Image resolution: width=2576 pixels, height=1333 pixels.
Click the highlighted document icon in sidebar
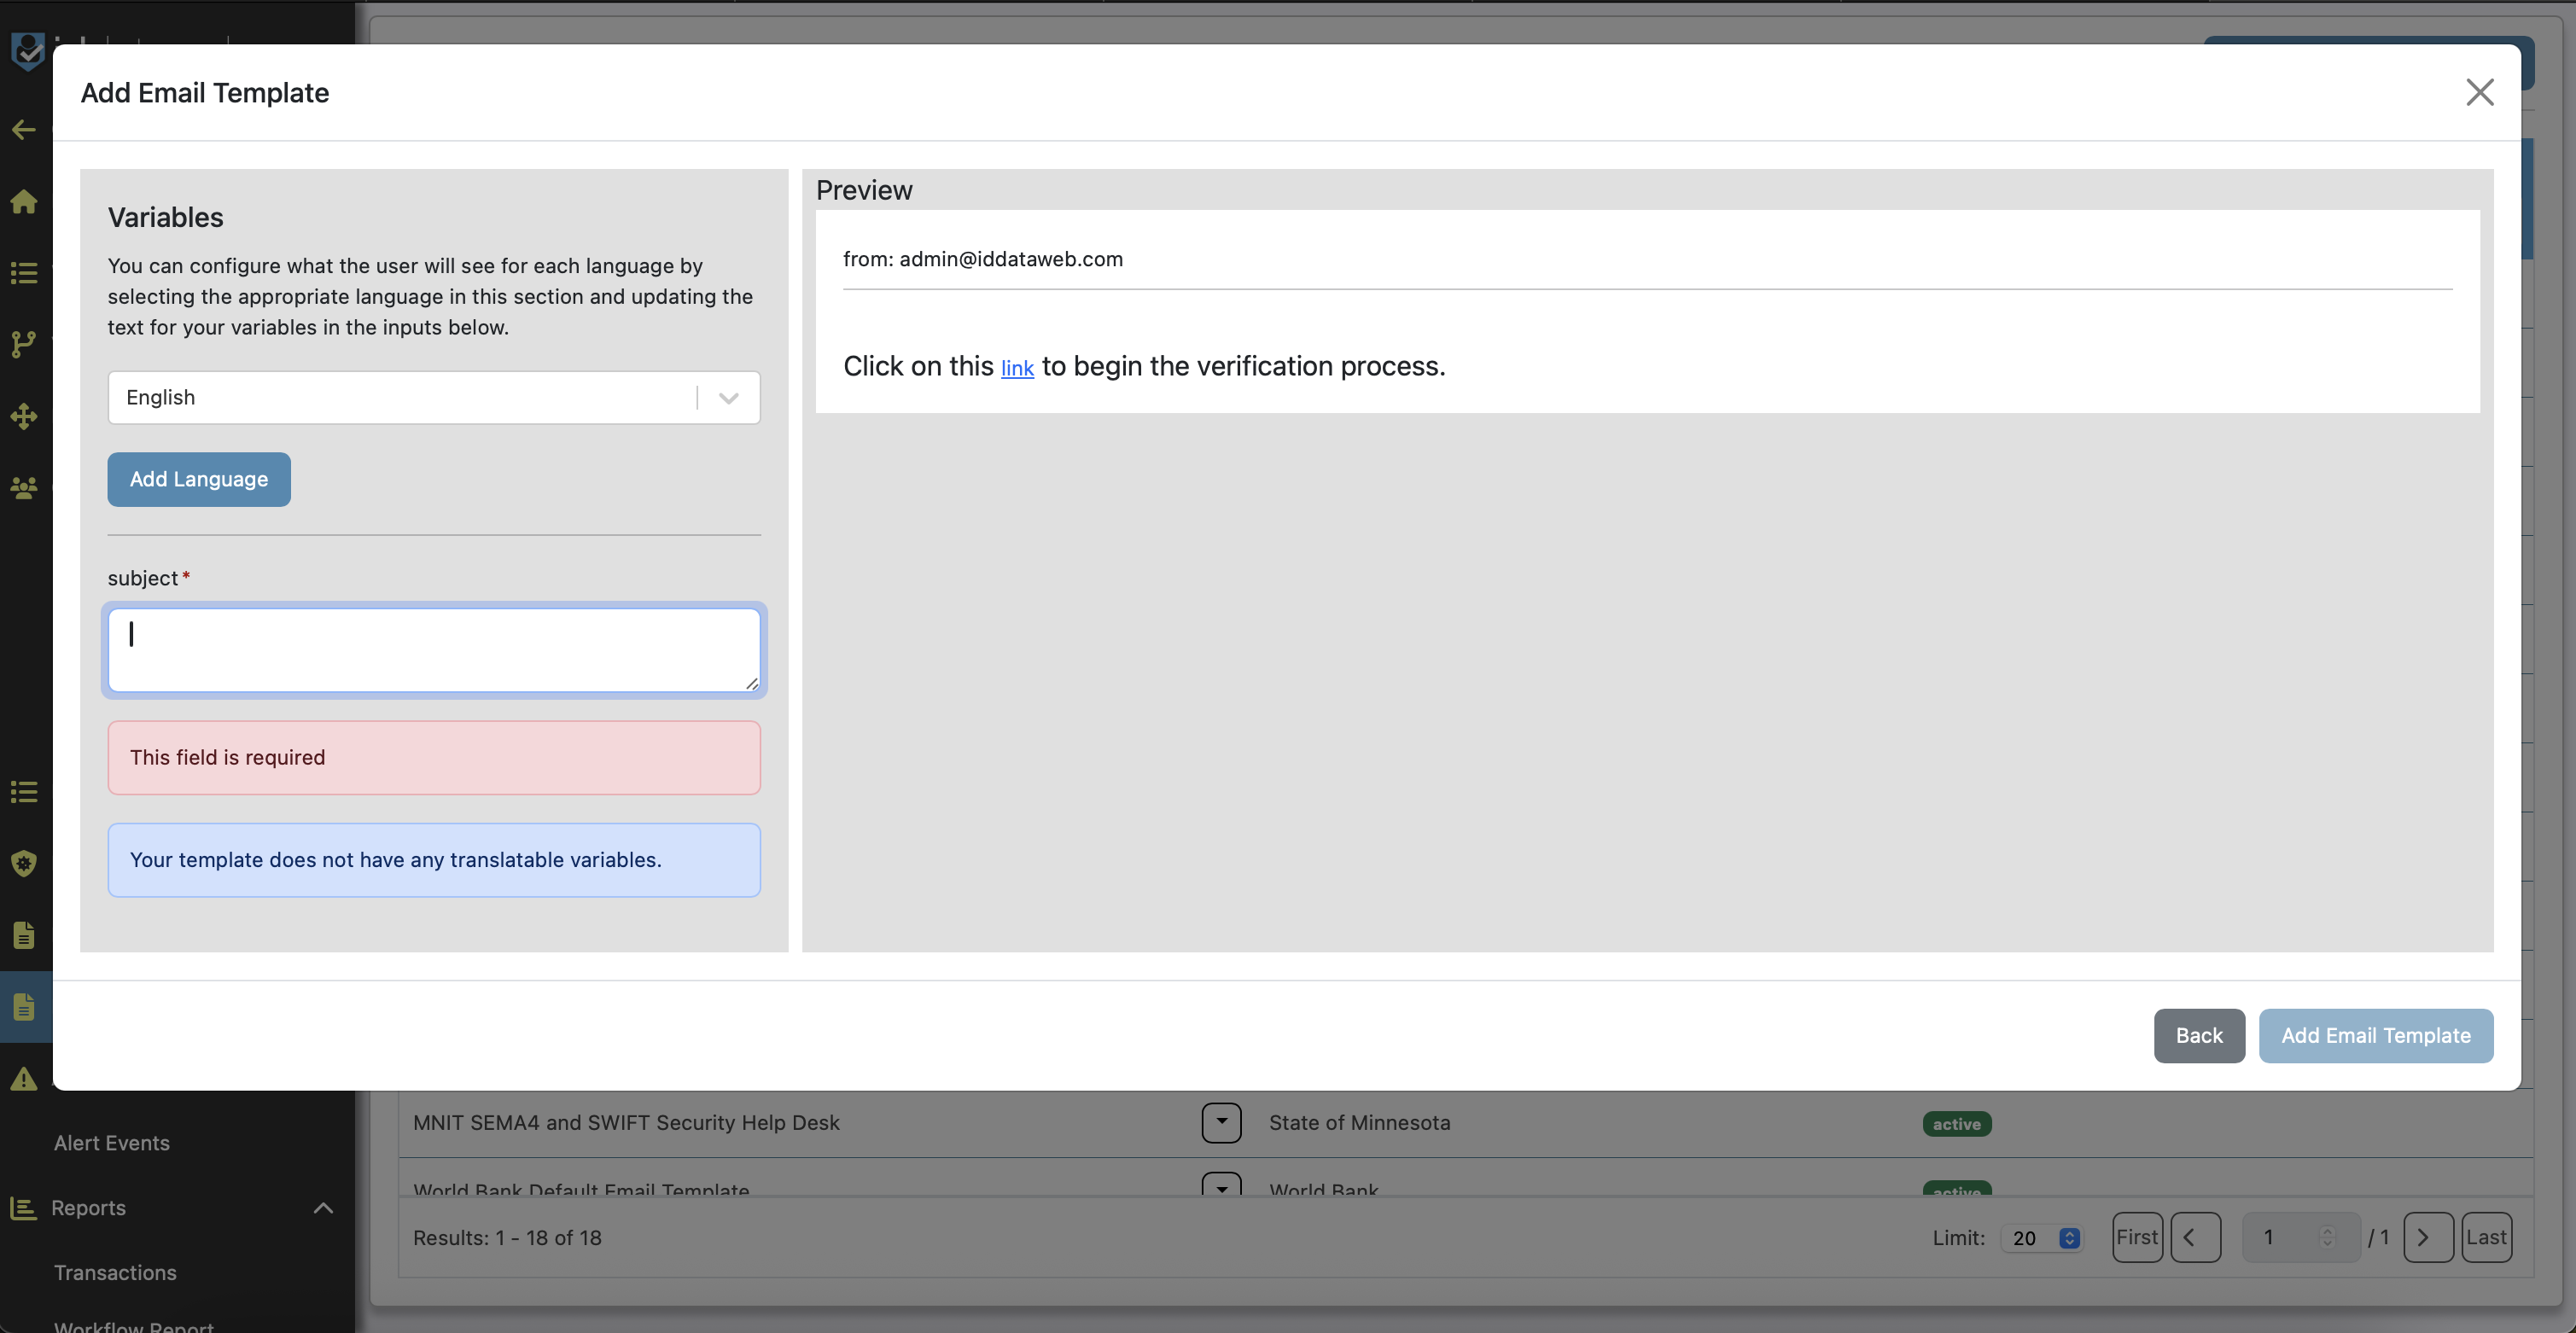coord(24,1006)
